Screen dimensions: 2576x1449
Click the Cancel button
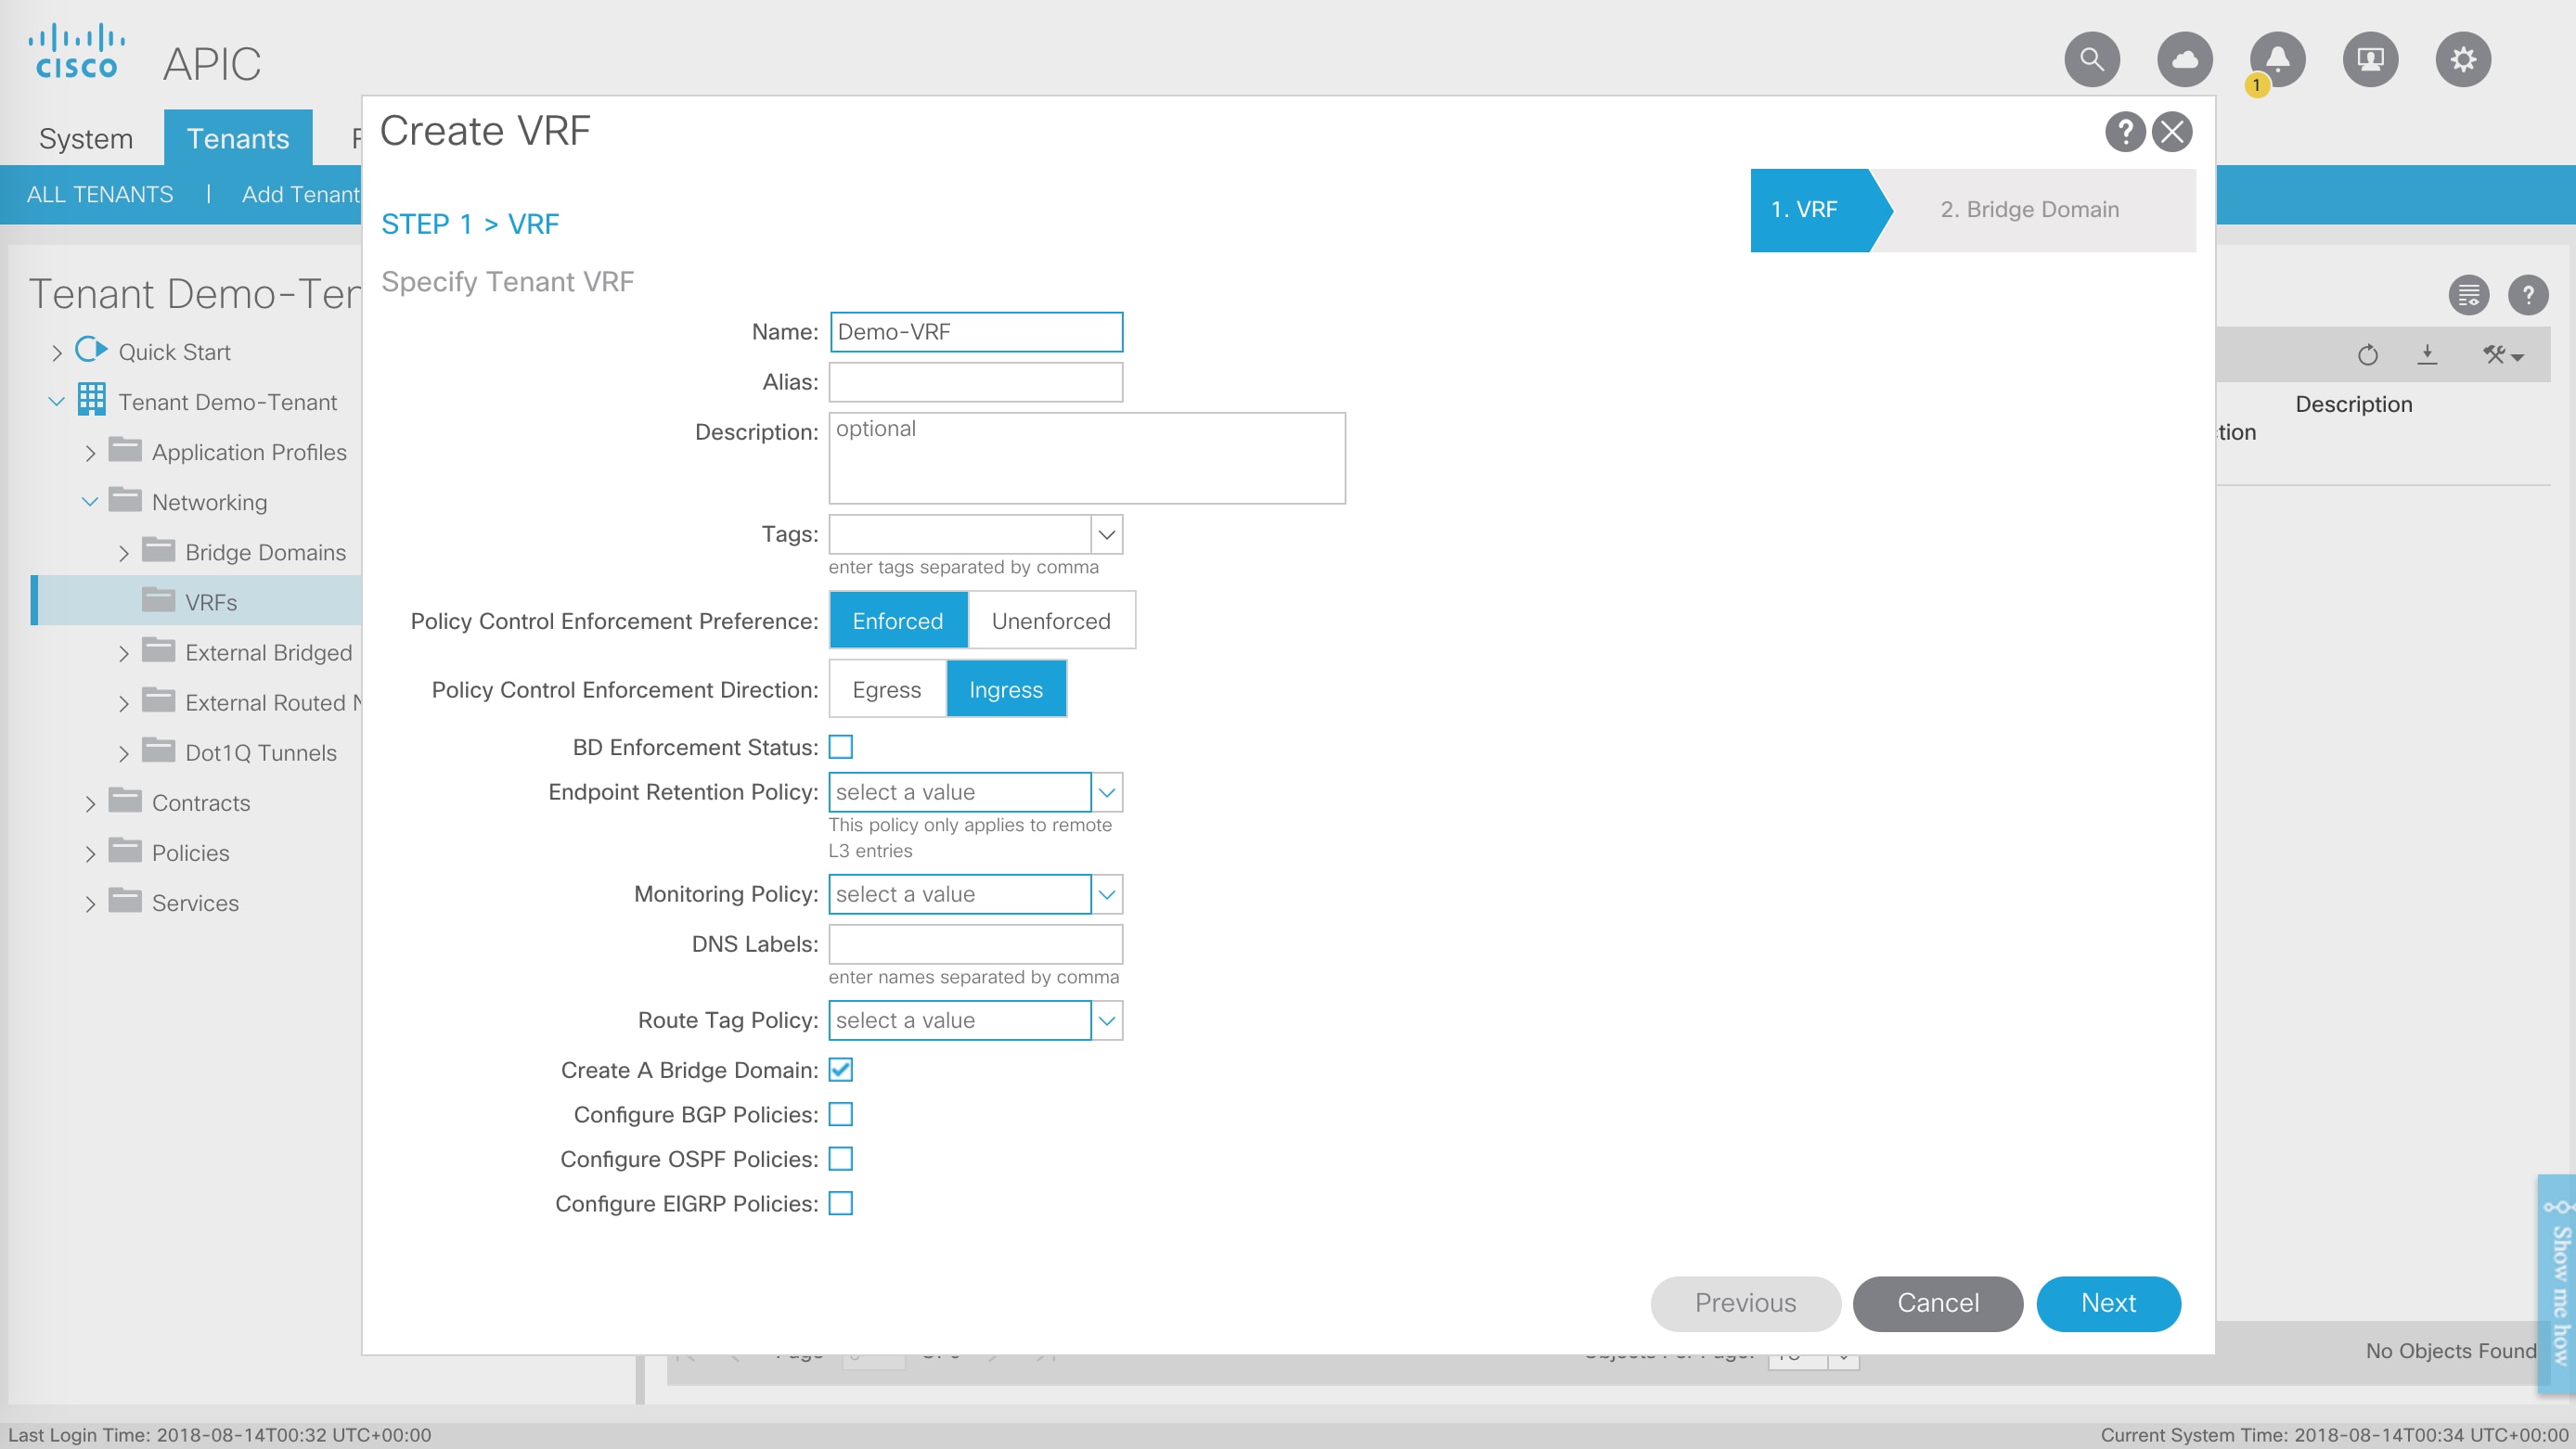1937,1303
